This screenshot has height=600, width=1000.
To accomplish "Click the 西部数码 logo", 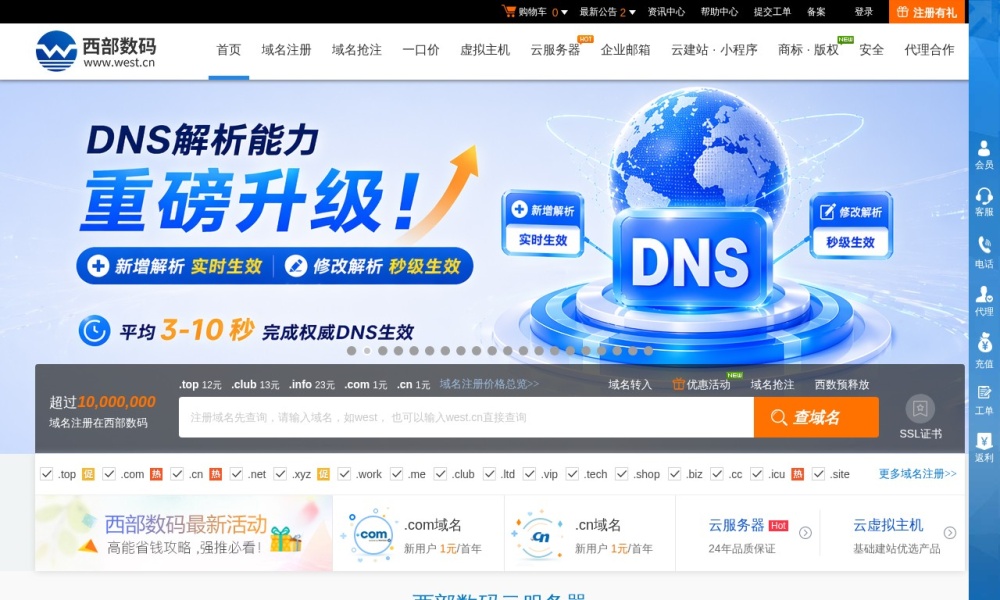I will pos(95,48).
